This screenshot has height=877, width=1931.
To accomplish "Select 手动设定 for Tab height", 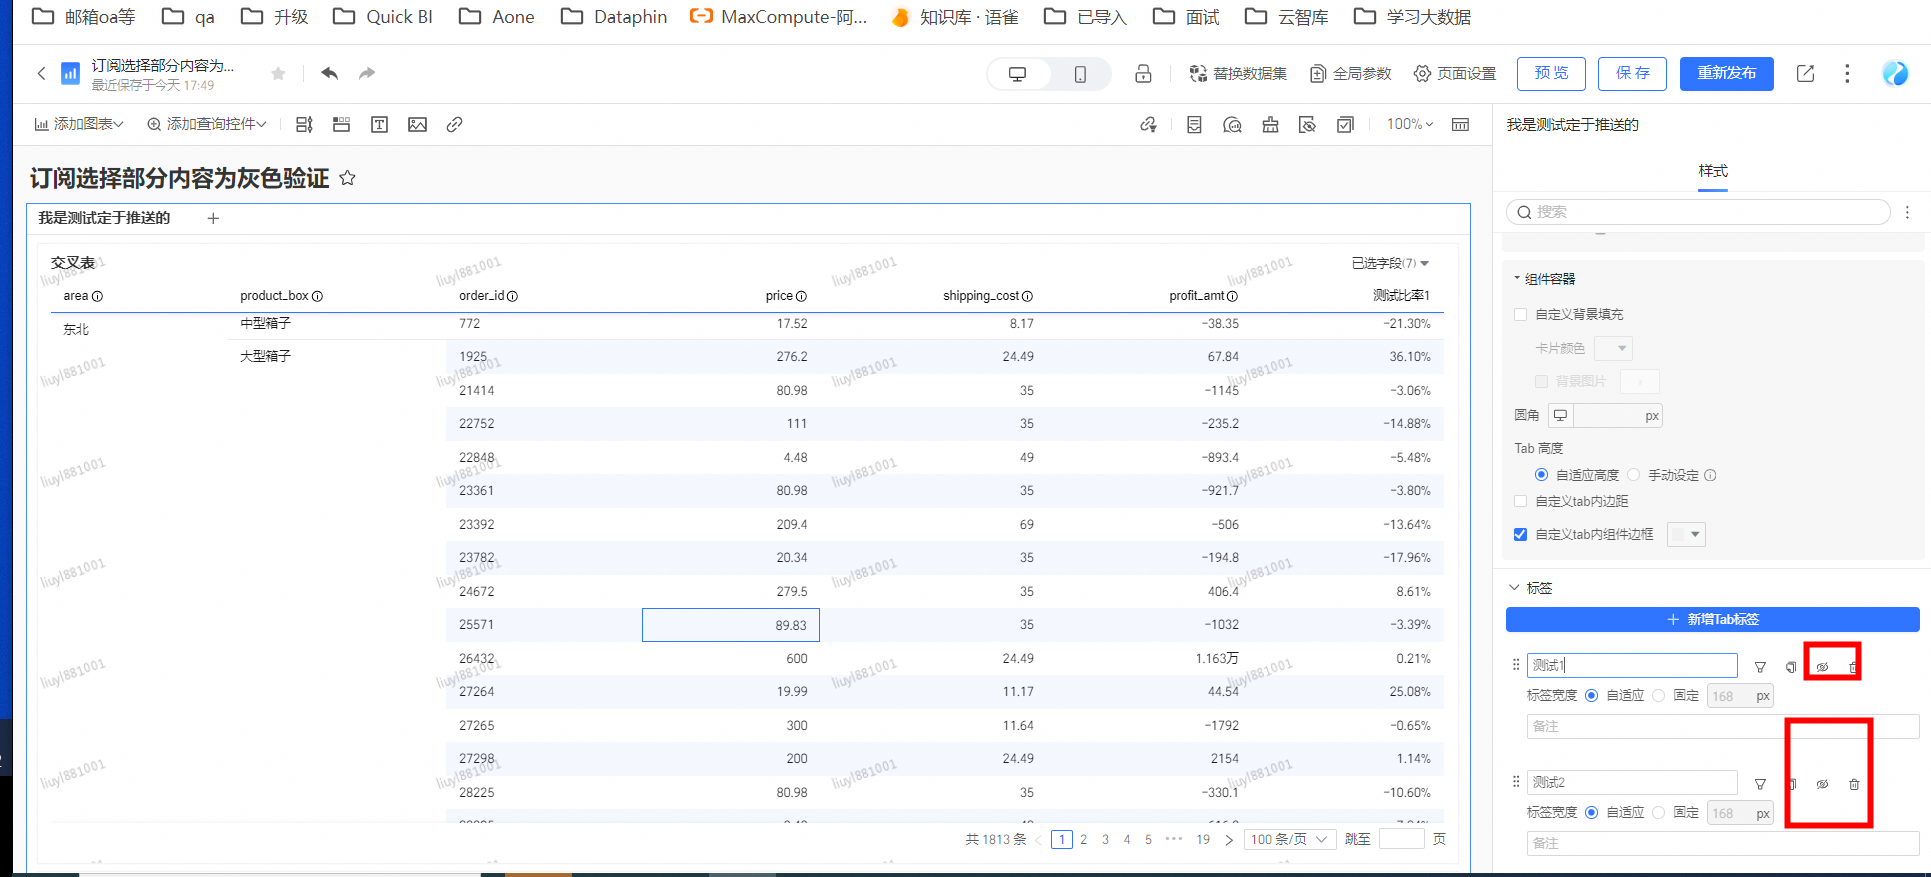I will pyautogui.click(x=1634, y=475).
